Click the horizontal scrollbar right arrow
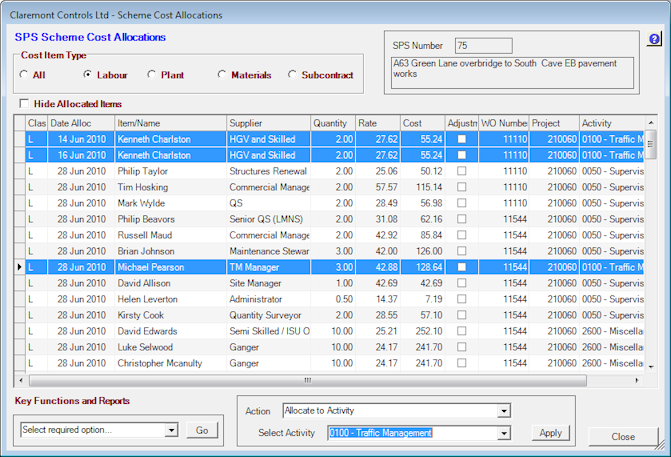This screenshot has width=671, height=457. [x=637, y=380]
